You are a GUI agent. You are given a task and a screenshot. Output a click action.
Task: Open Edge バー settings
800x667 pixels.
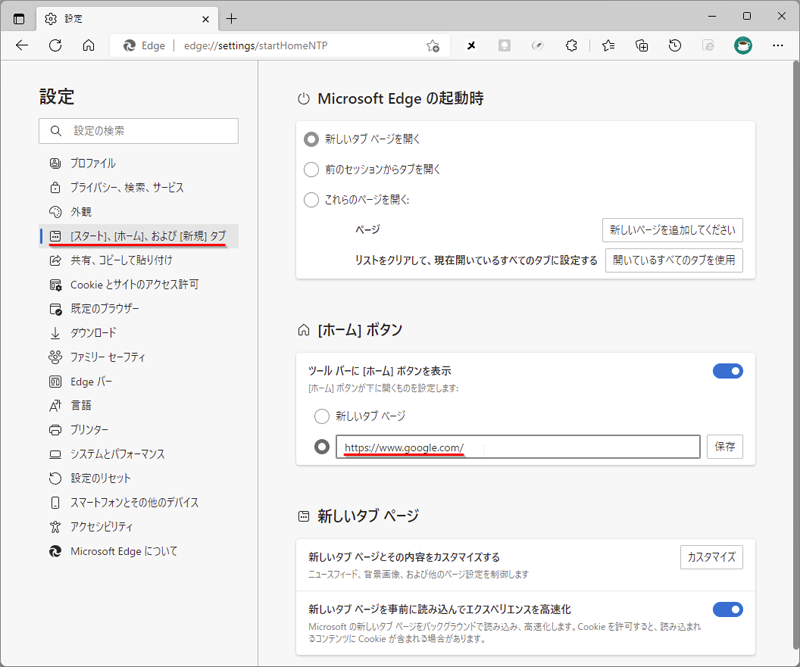(x=138, y=381)
